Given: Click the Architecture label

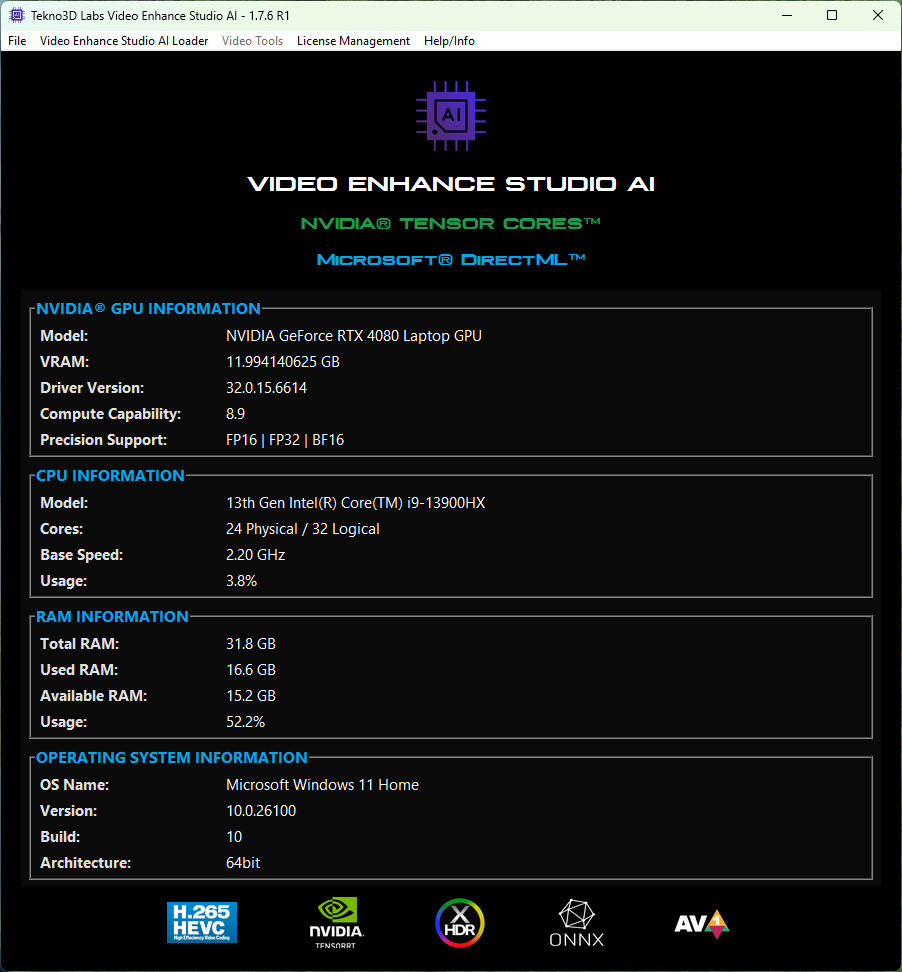Looking at the screenshot, I should [86, 863].
